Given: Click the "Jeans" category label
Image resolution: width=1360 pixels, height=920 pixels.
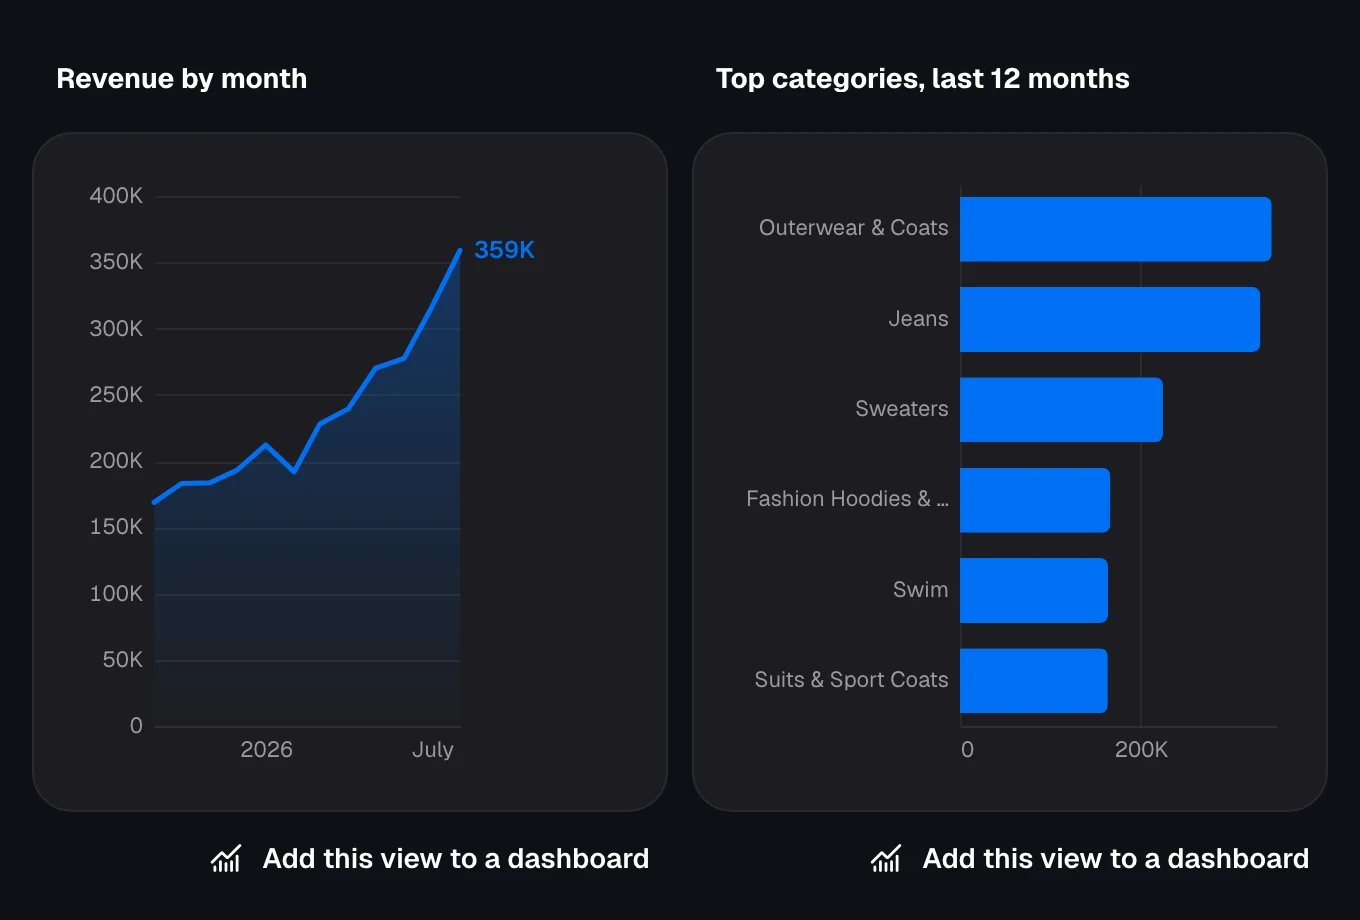Looking at the screenshot, I should coord(918,319).
